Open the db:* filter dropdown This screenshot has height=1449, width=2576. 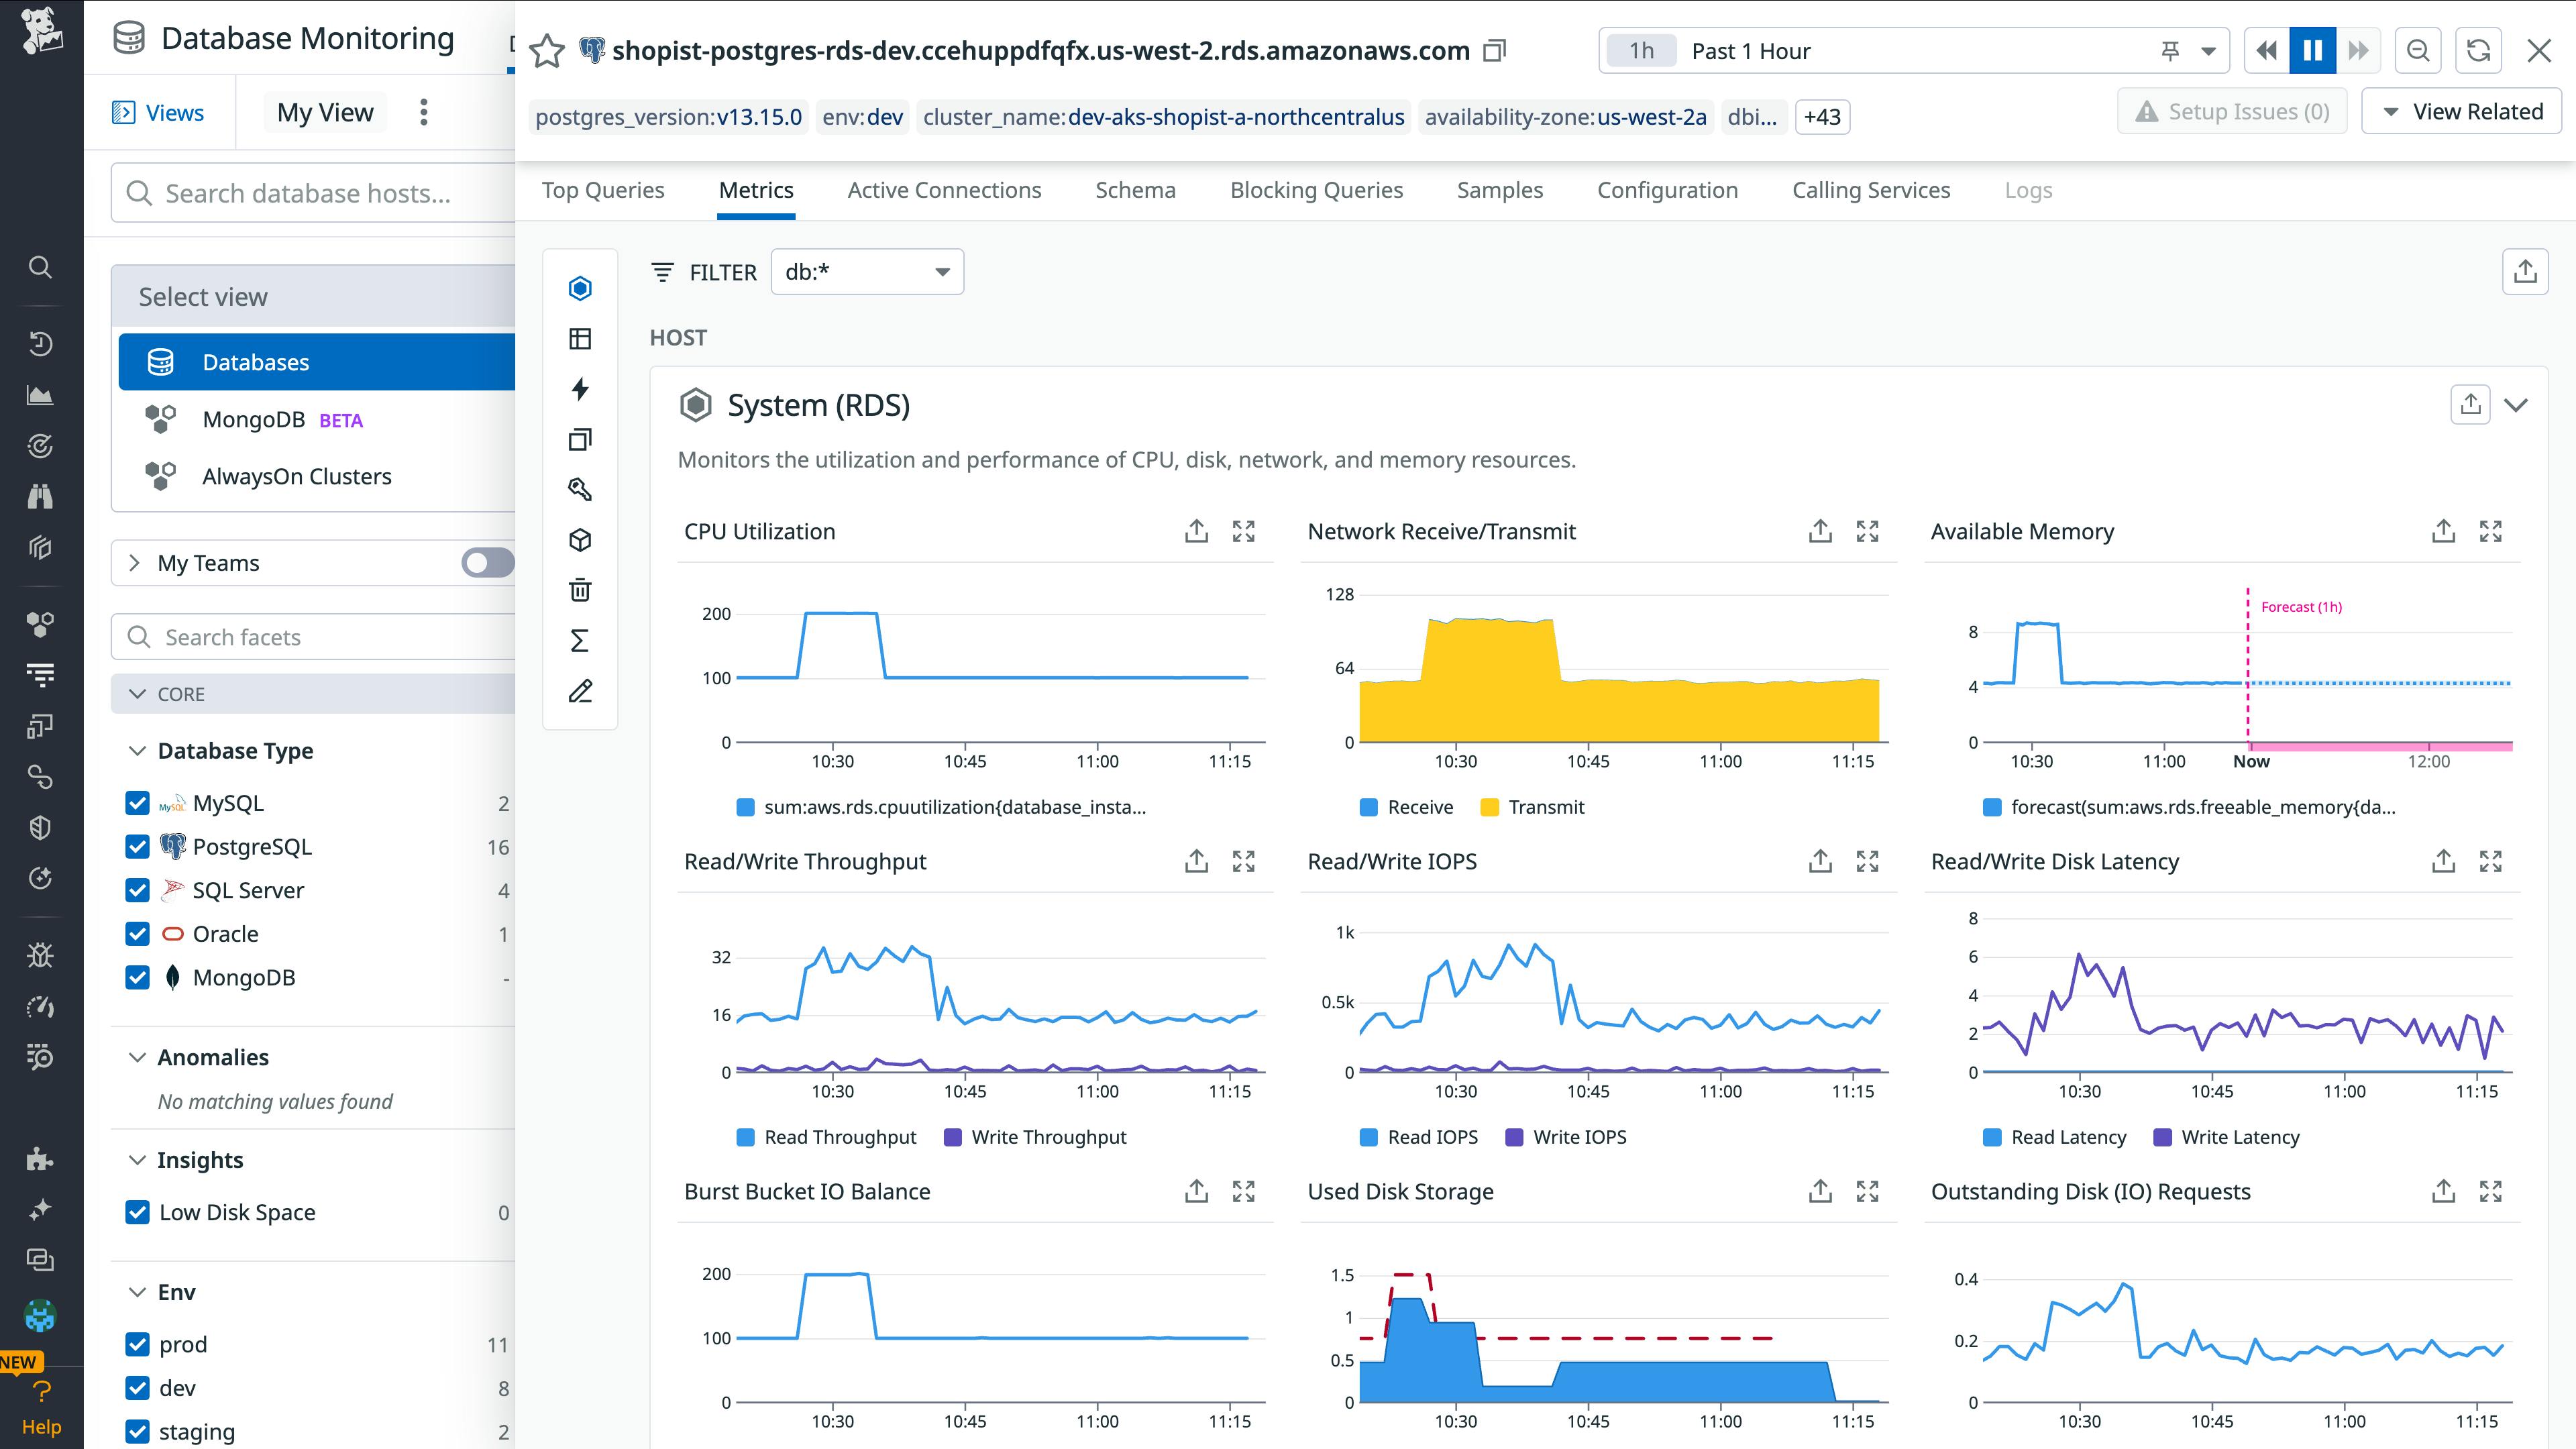[866, 271]
